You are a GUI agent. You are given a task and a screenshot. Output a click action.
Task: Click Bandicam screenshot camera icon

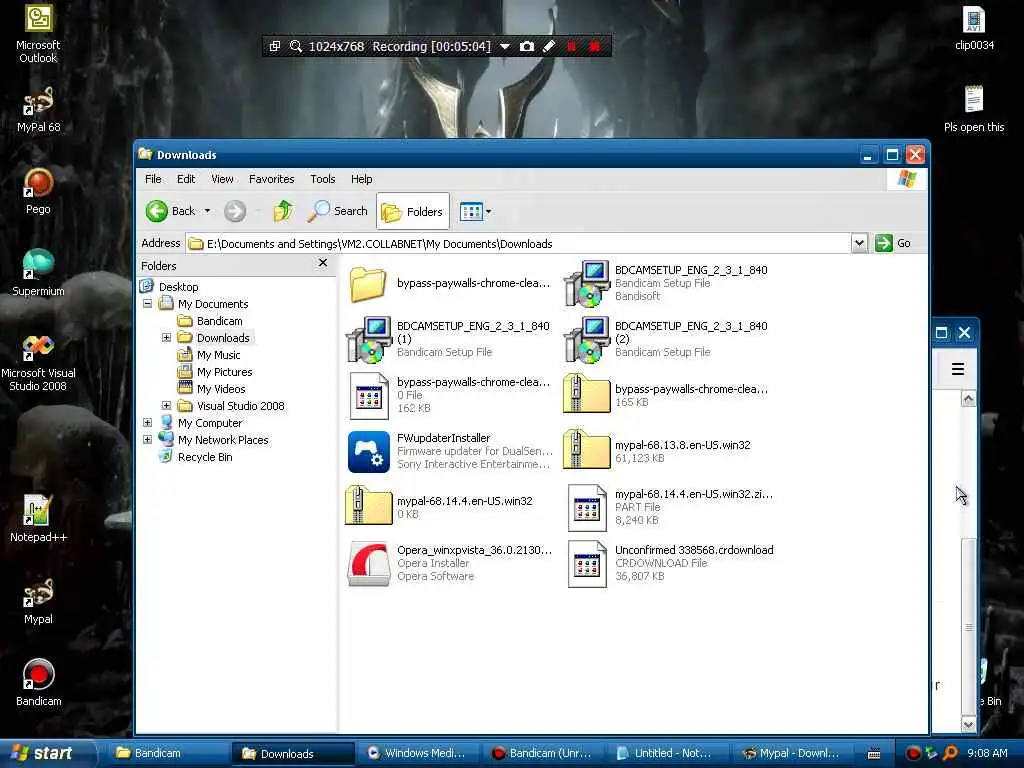tap(526, 46)
